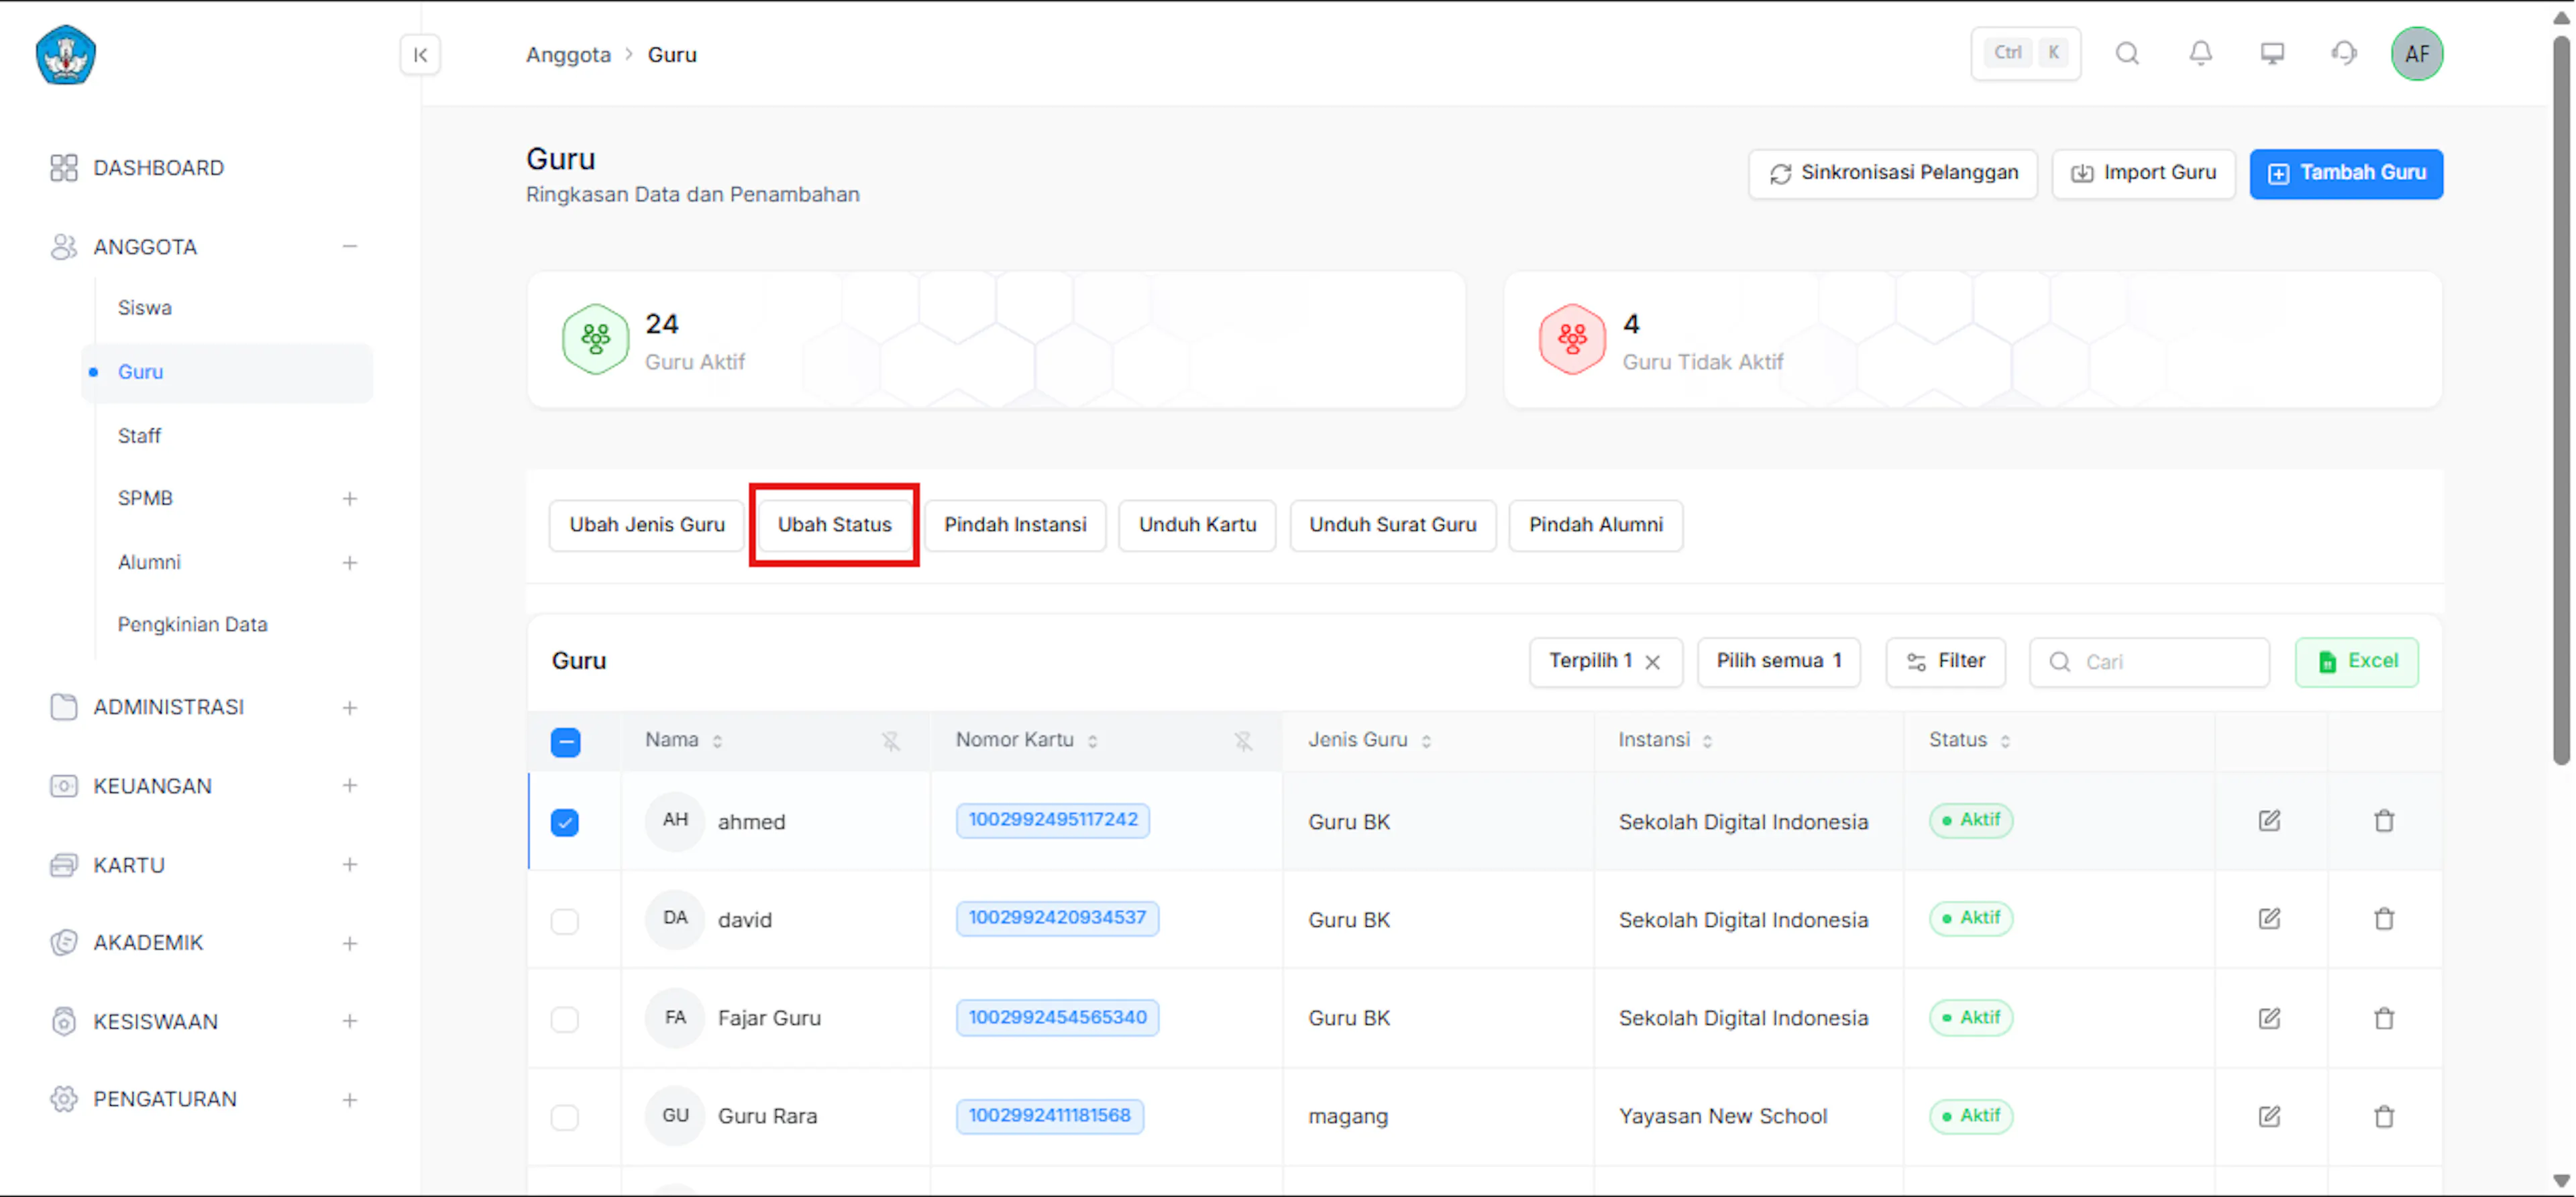This screenshot has height=1197, width=2576.
Task: Expand the SPMB submenu
Action: [x=349, y=498]
